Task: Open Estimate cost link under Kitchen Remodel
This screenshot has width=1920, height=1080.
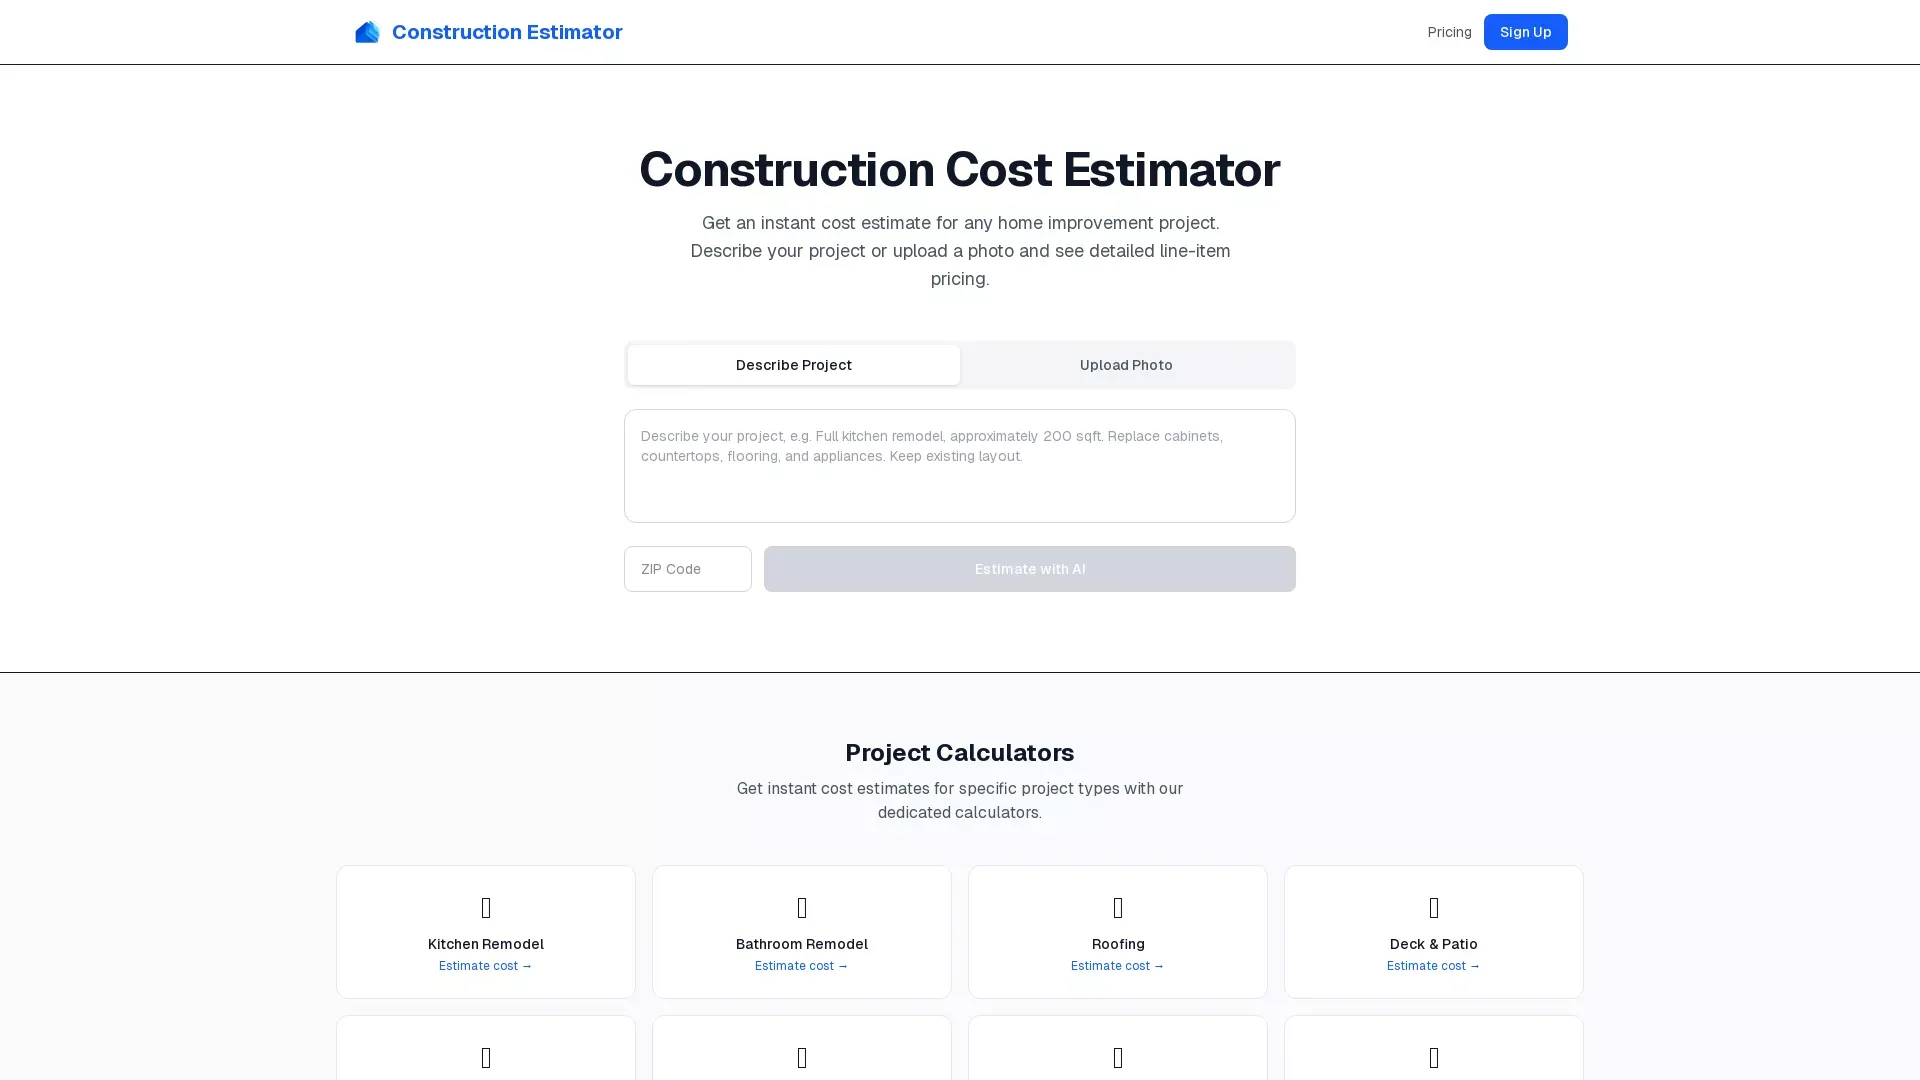Action: point(486,966)
